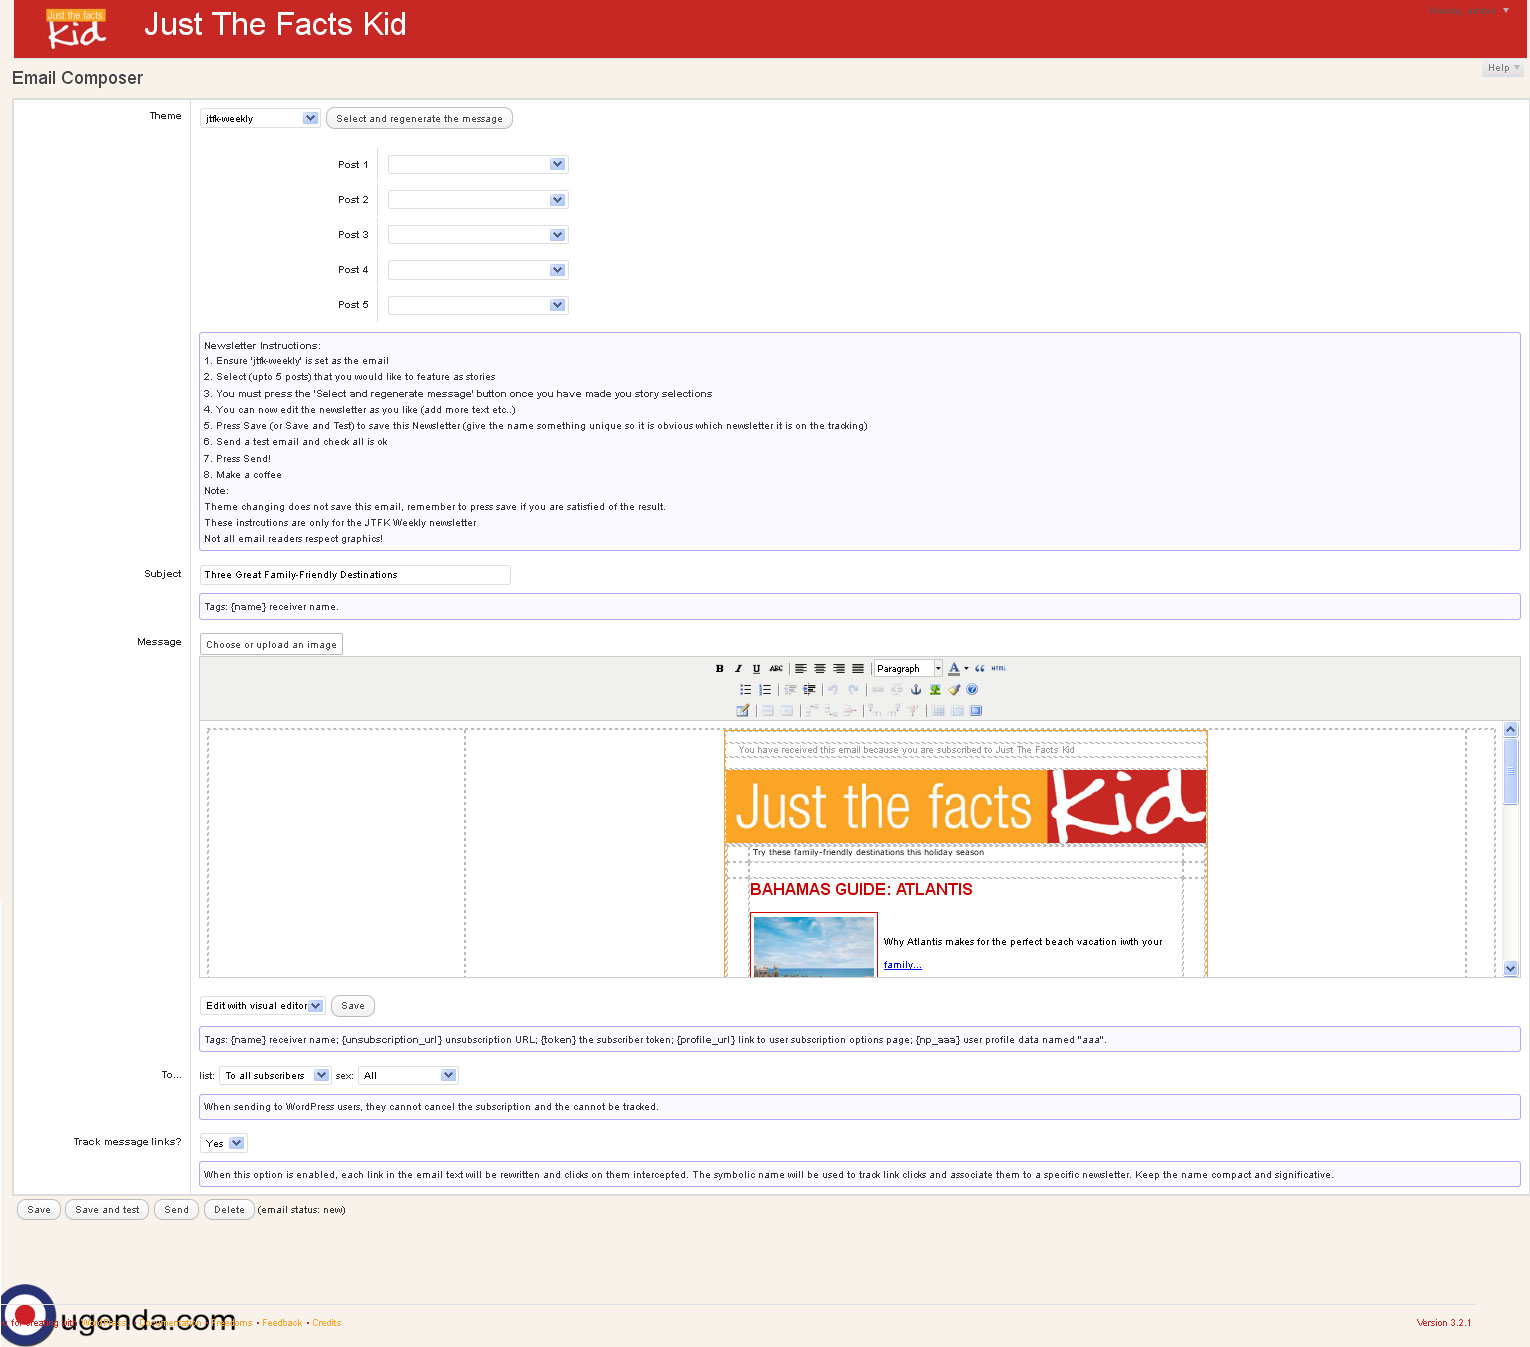Viewport: 1530px width, 1347px height.
Task: Insert a numbered list
Action: click(765, 690)
